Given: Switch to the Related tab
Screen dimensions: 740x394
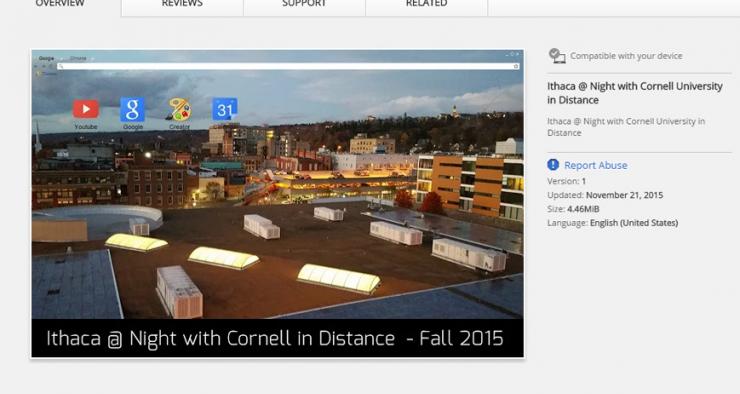Looking at the screenshot, I should pos(427,5).
